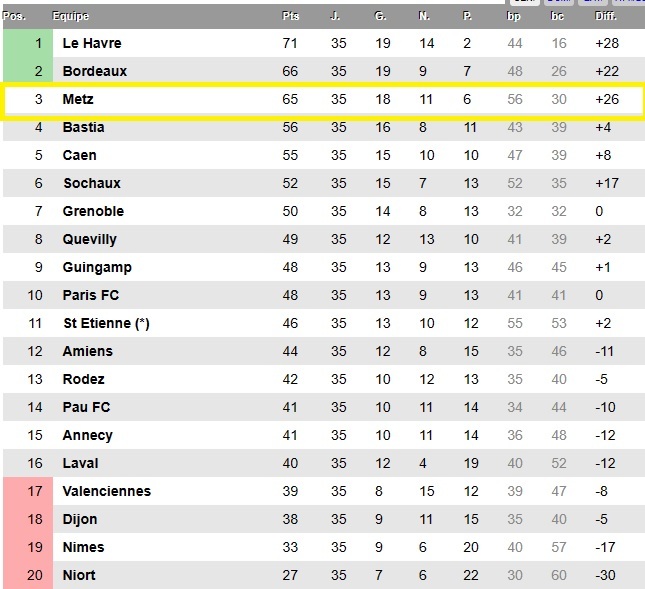Image resolution: width=645 pixels, height=589 pixels.
Task: Click the Diff. column header
Action: coord(607,16)
